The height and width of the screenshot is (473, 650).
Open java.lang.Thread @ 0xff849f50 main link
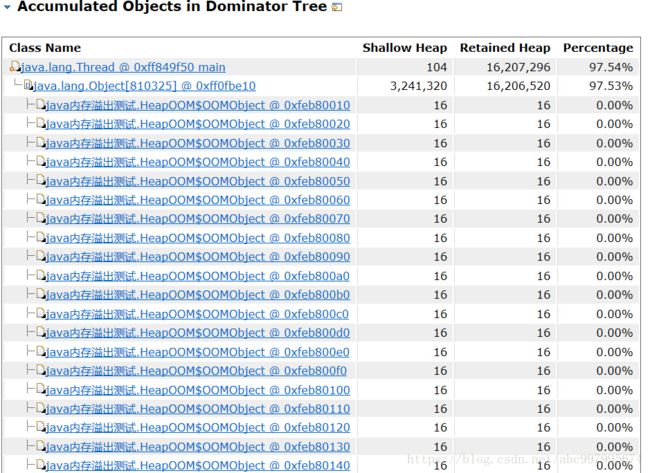pyautogui.click(x=123, y=67)
